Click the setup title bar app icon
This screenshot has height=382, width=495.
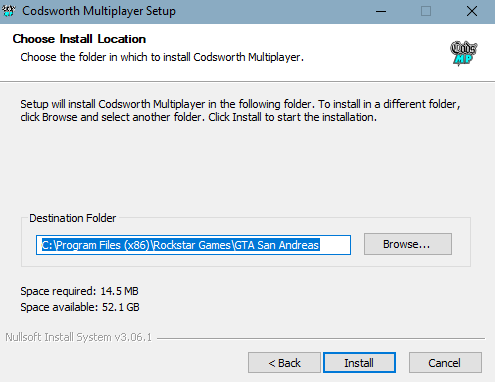9,11
